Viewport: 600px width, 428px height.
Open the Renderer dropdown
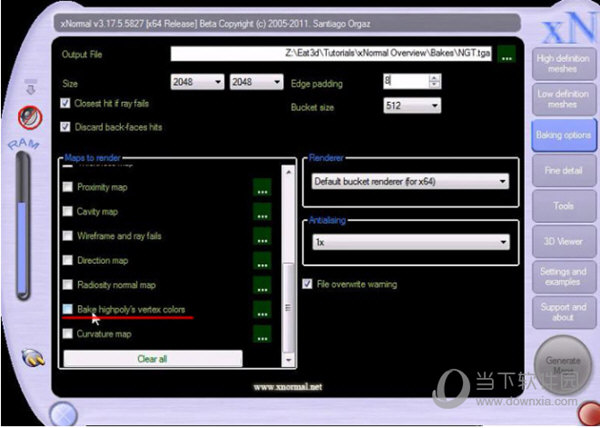coord(411,181)
